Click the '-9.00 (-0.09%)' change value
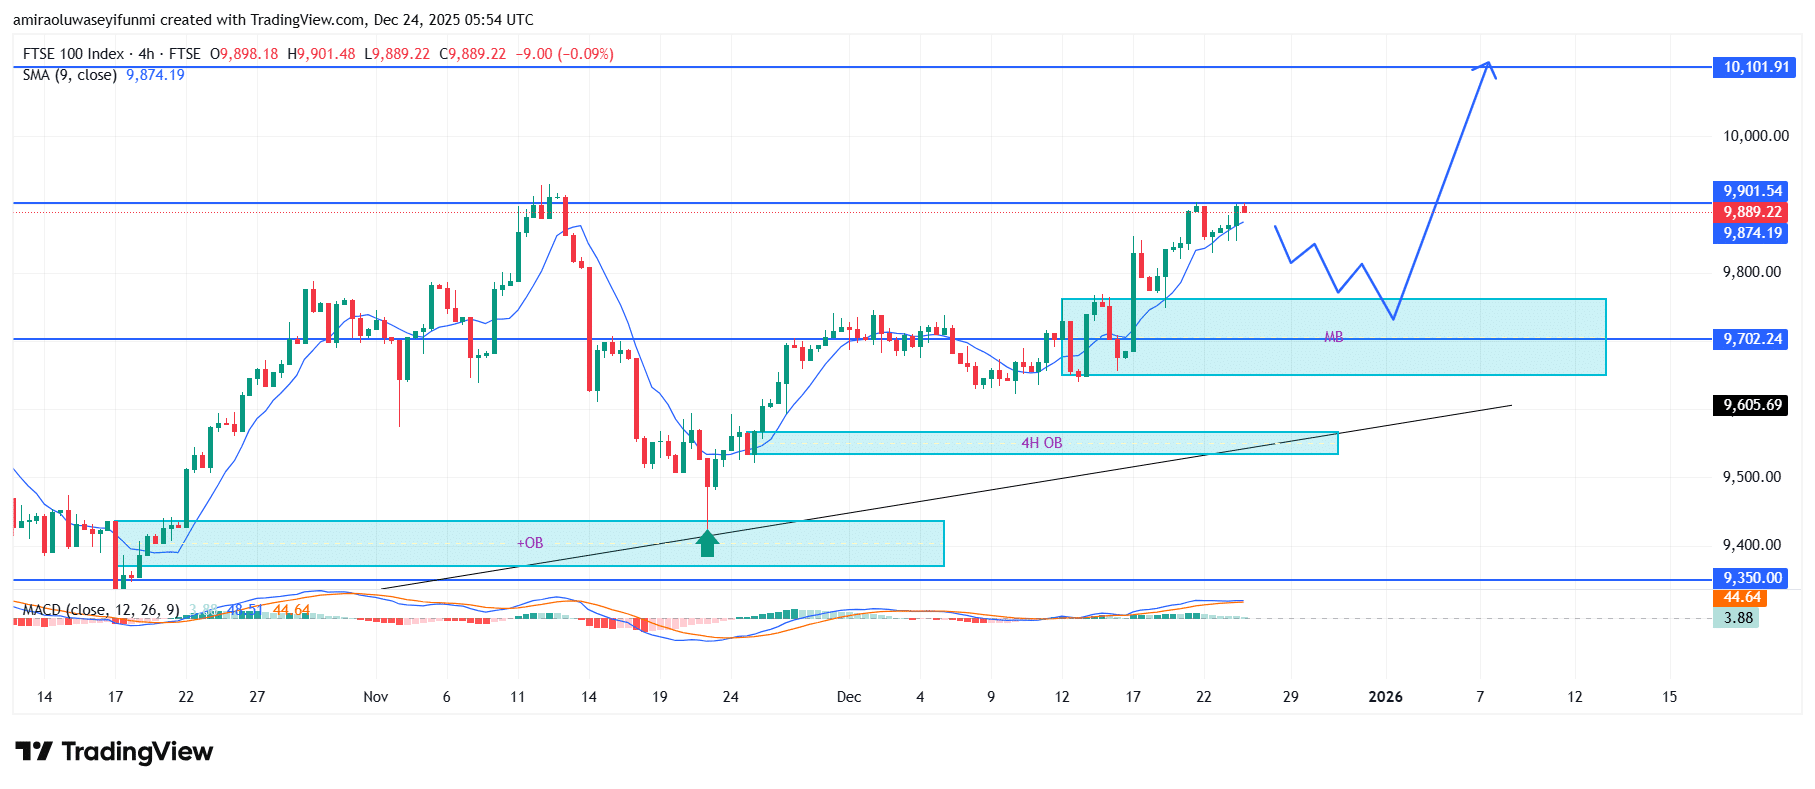Viewport: 1815px width, 789px height. (564, 54)
